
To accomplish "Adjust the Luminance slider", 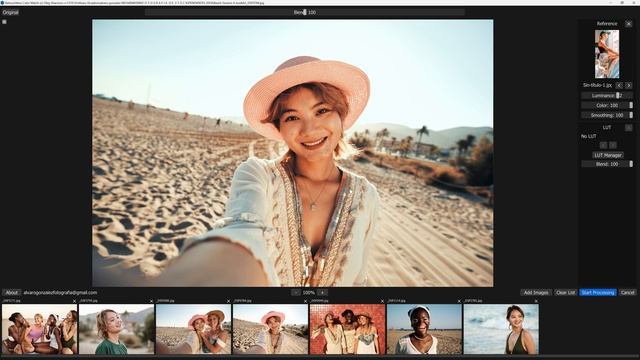I will click(607, 96).
